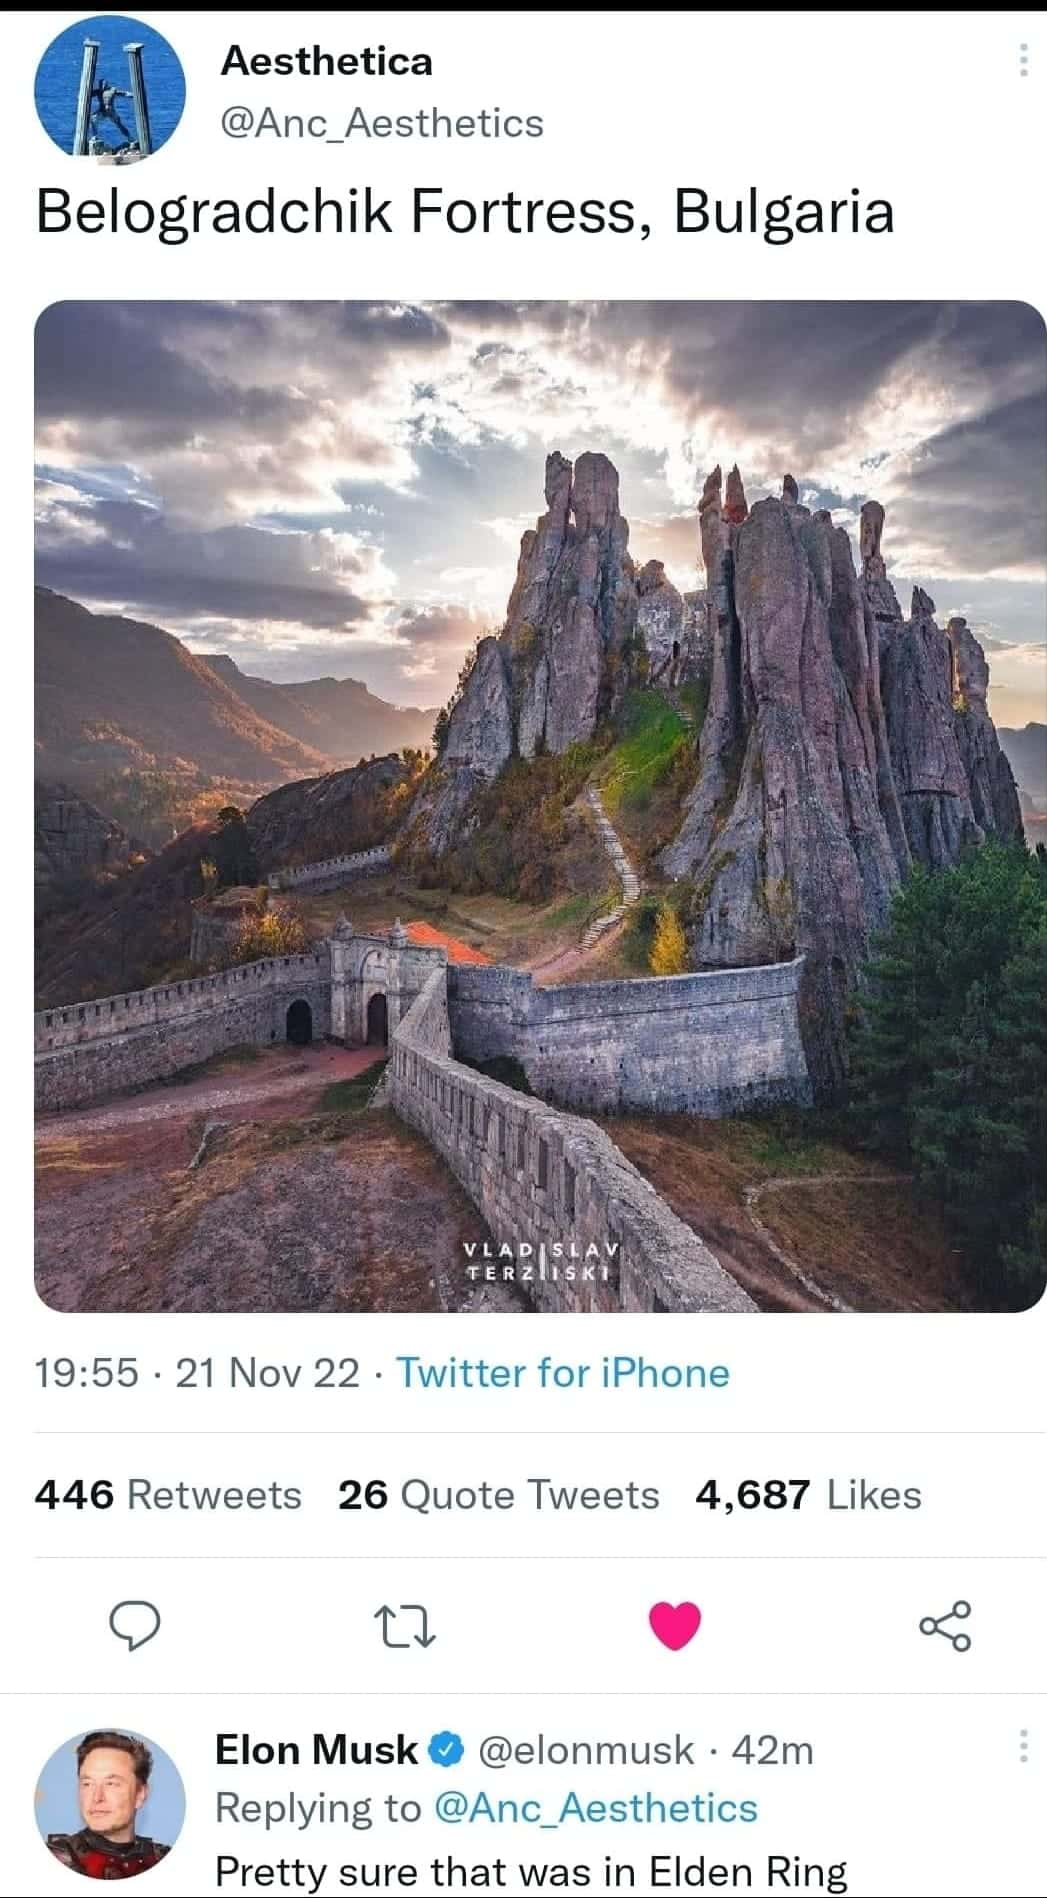This screenshot has width=1047, height=1898.
Task: View the list of 446 Retweets
Action: click(168, 1494)
